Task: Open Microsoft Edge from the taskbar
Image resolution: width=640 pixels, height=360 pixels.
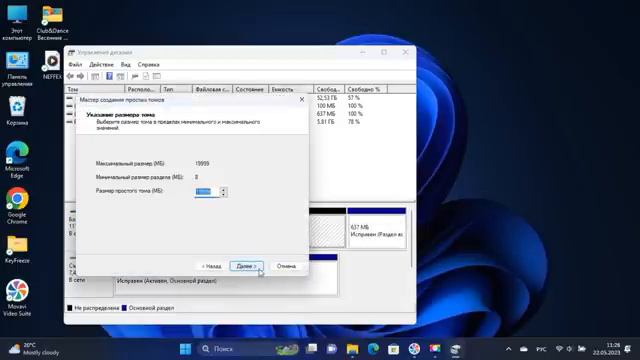Action: (373, 349)
